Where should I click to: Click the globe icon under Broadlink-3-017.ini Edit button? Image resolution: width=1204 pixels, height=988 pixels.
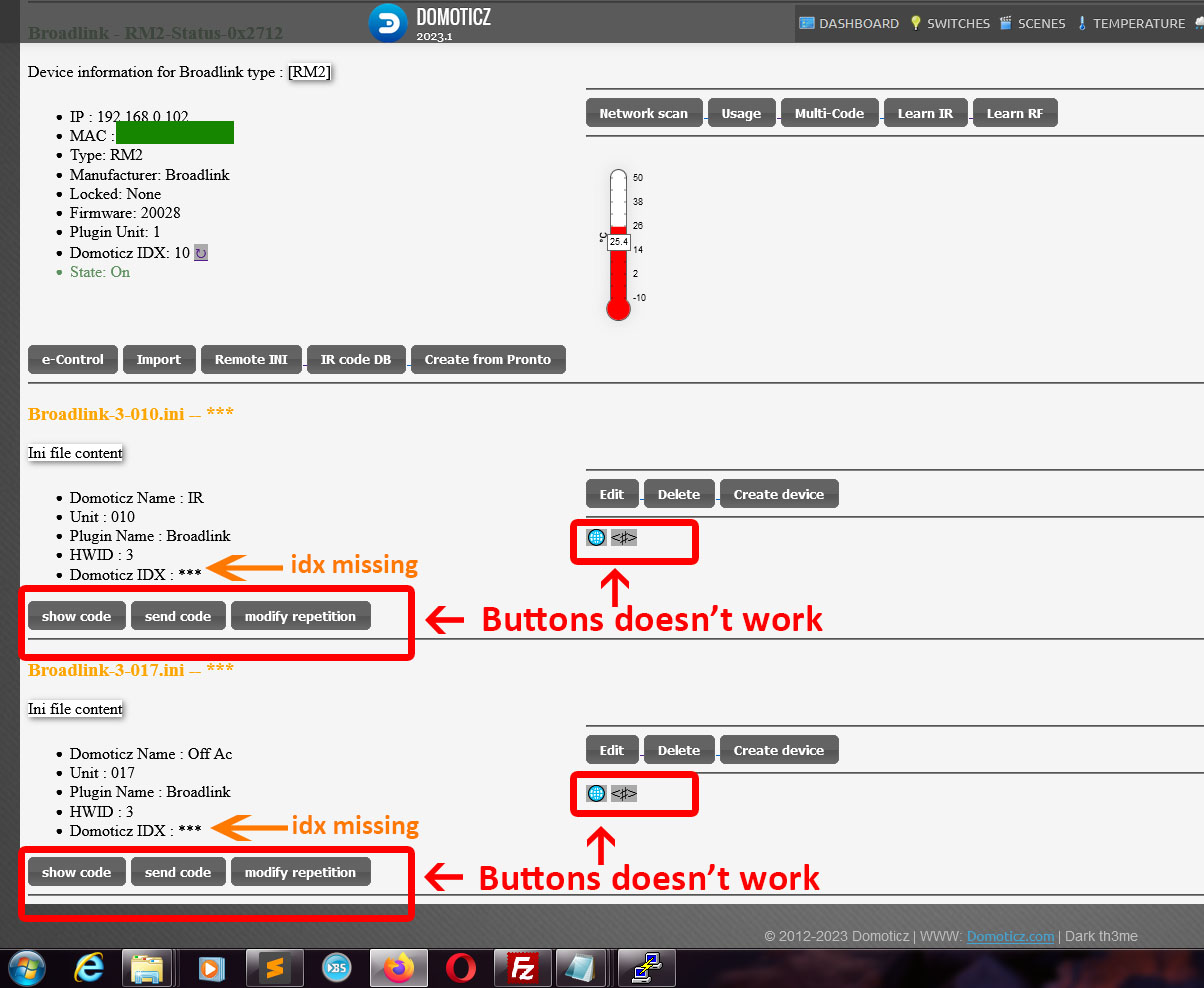pos(596,794)
